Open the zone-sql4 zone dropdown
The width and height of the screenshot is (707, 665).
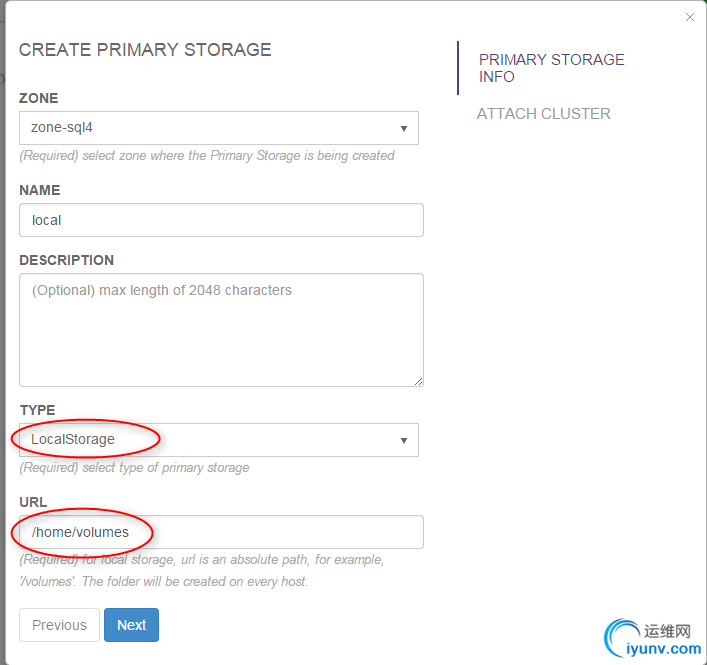click(x=218, y=128)
